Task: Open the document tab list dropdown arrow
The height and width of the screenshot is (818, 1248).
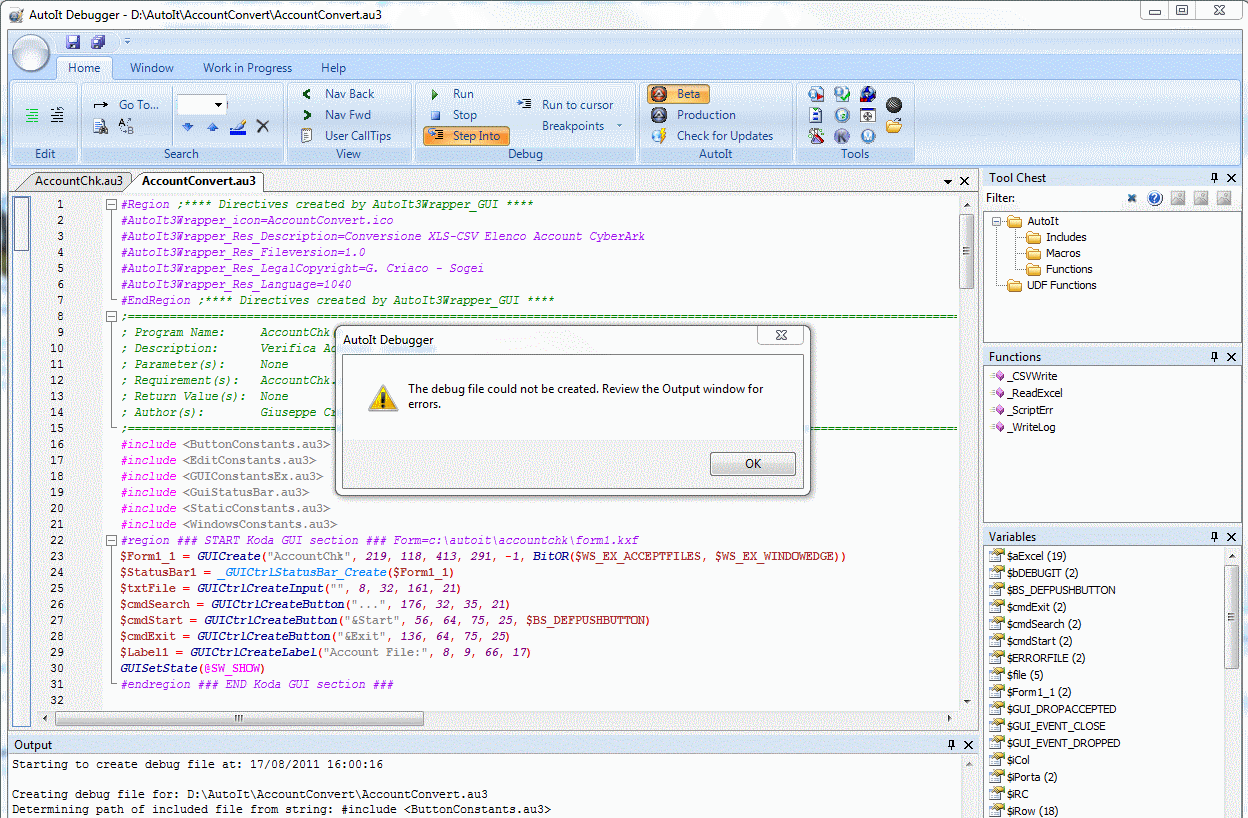Action: tap(948, 182)
